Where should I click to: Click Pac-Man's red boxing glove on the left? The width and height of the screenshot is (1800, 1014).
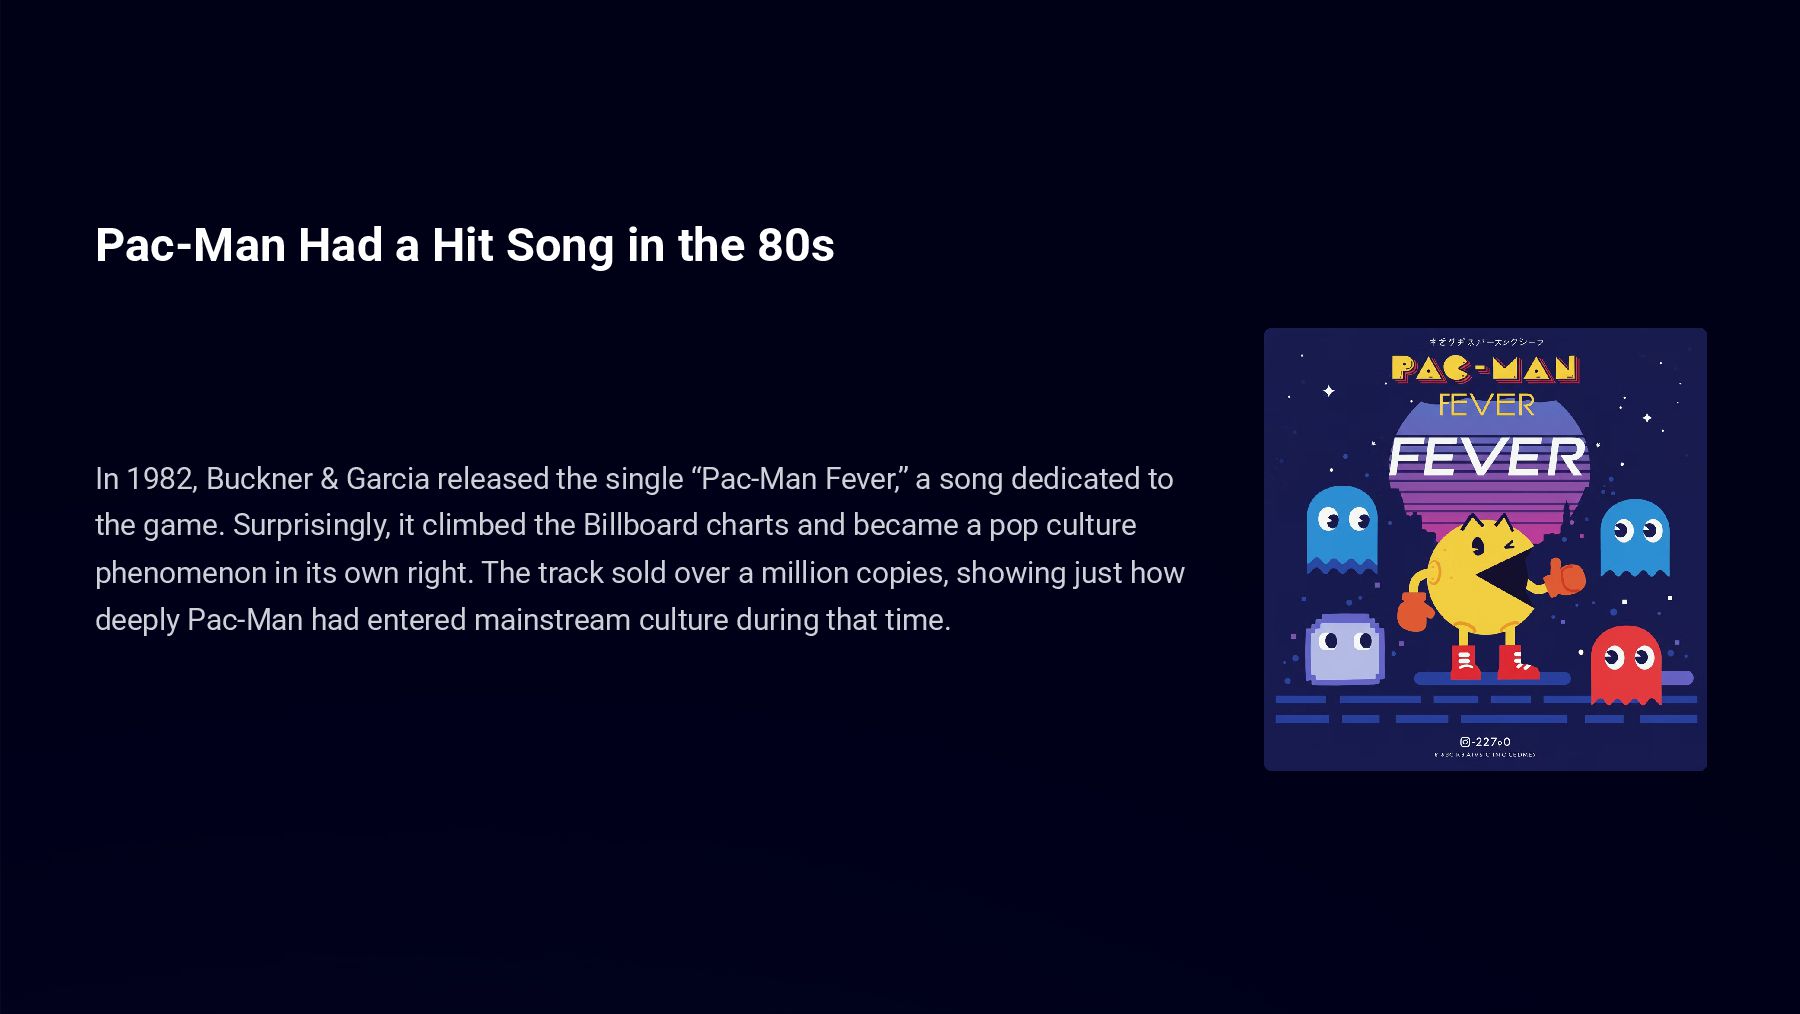1414,611
